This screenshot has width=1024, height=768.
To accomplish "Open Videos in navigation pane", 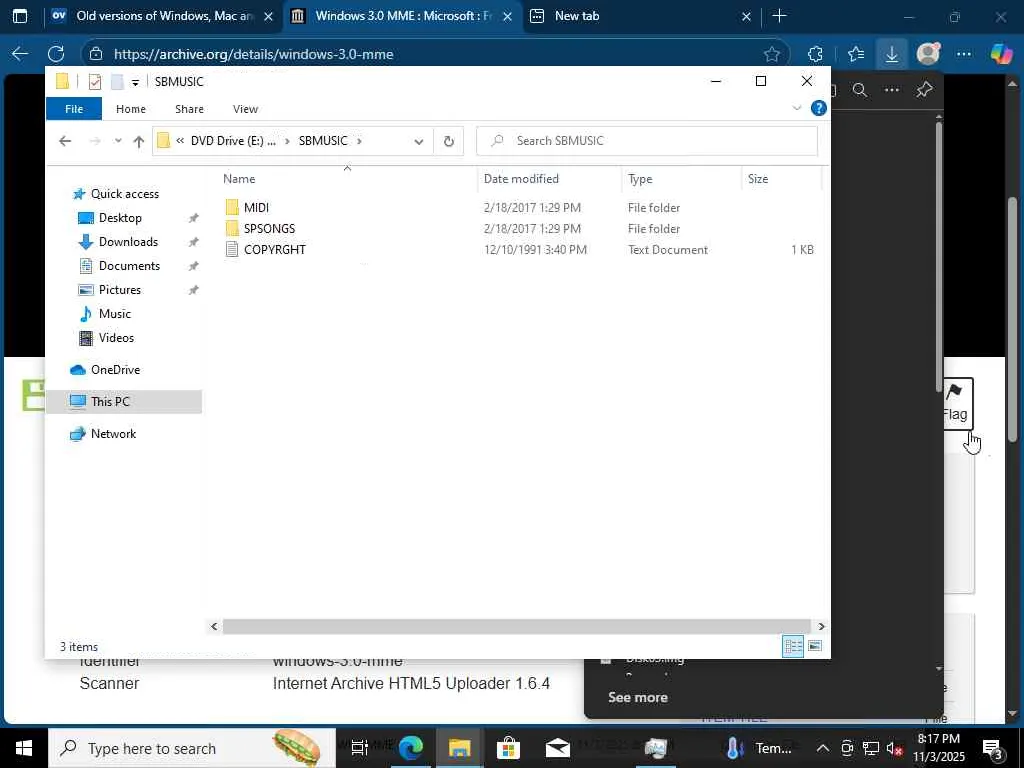I will (116, 338).
